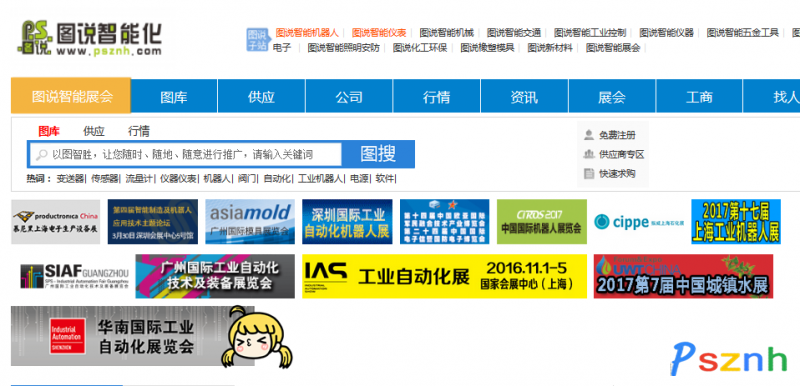This screenshot has height=386, width=800.
Task: Click the 快速求购 document icon
Action: point(589,173)
